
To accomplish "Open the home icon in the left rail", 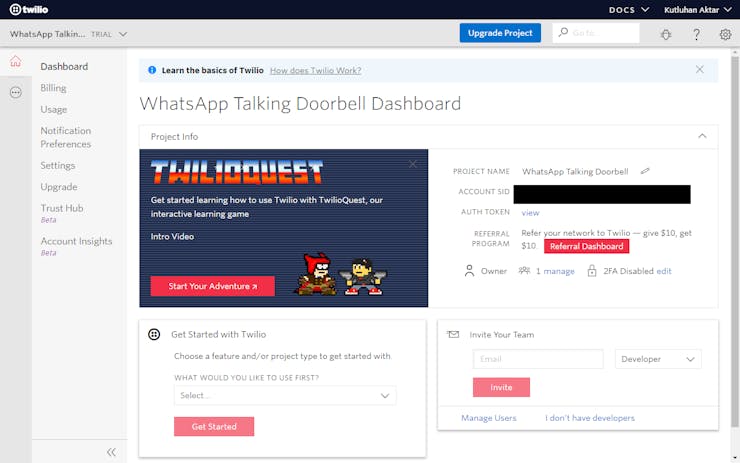I will click(x=16, y=61).
